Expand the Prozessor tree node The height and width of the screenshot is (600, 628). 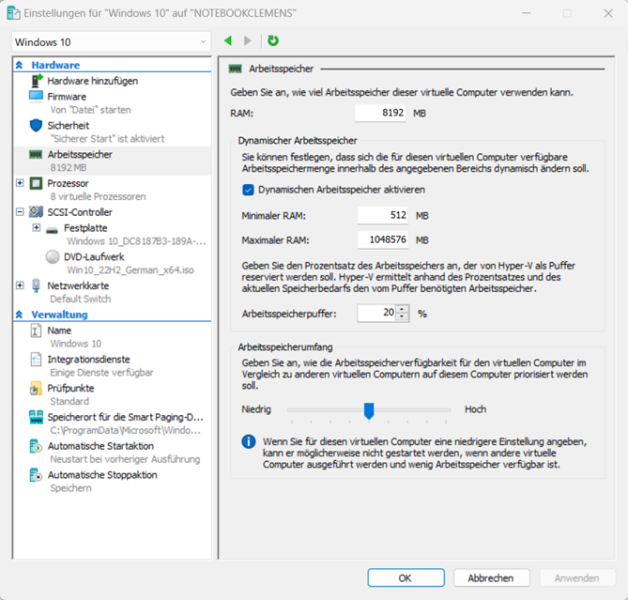(20, 183)
